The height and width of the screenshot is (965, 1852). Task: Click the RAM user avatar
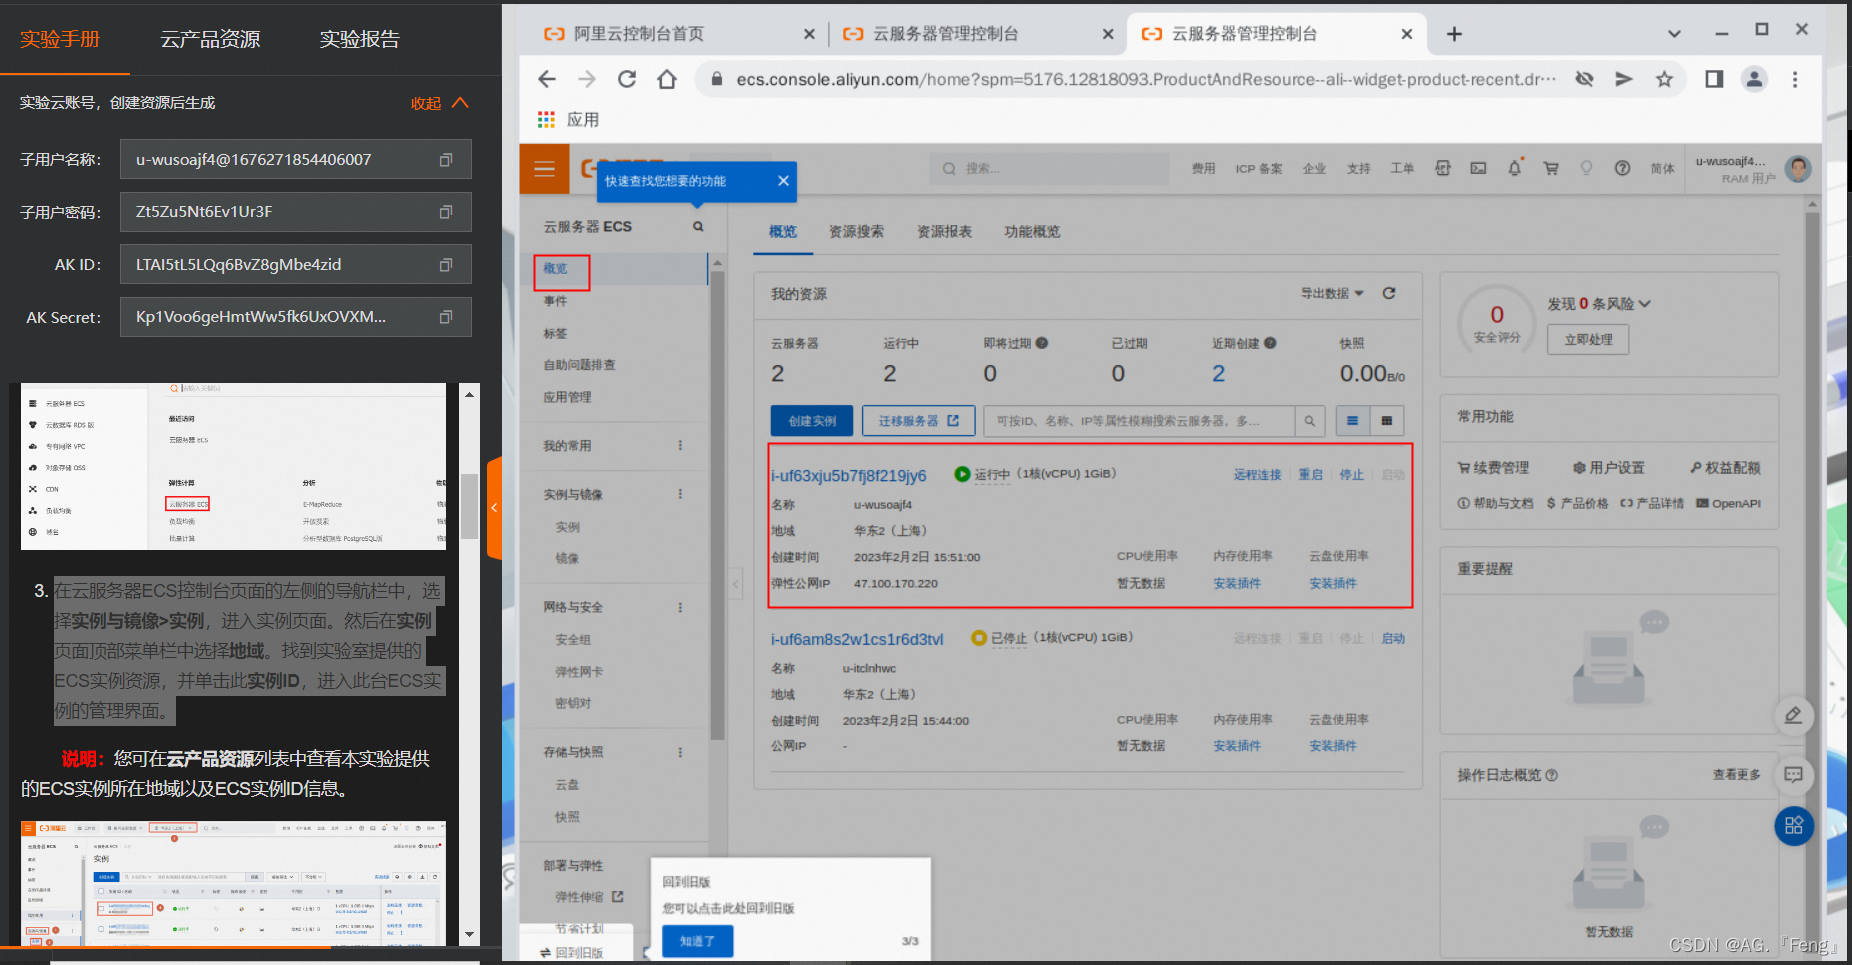[x=1798, y=169]
